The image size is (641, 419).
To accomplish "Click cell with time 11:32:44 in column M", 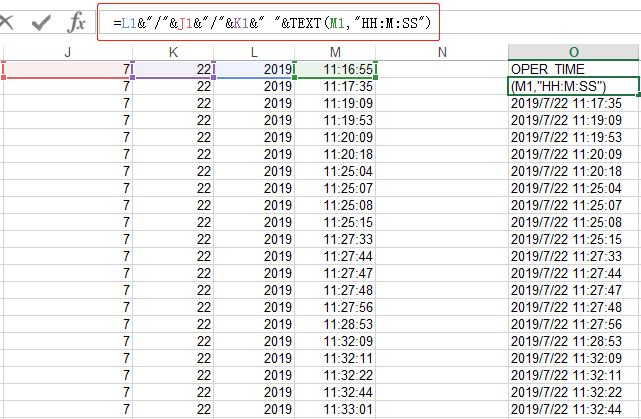I will click(x=335, y=392).
